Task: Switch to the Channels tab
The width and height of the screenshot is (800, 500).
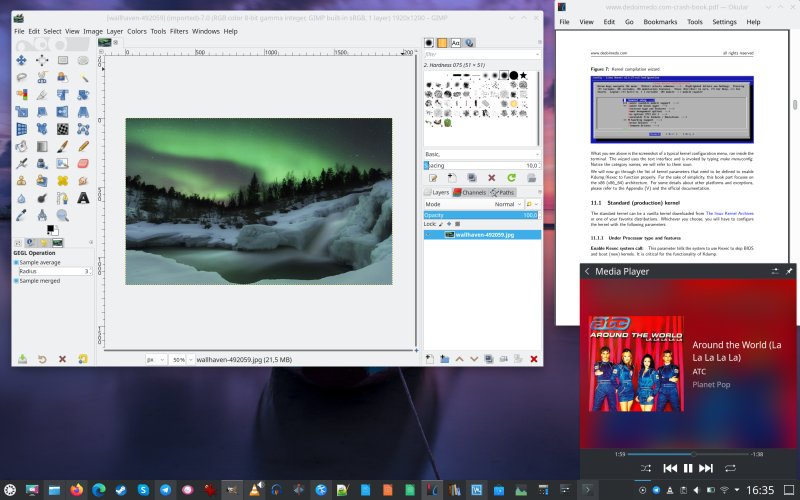Action: pos(469,192)
